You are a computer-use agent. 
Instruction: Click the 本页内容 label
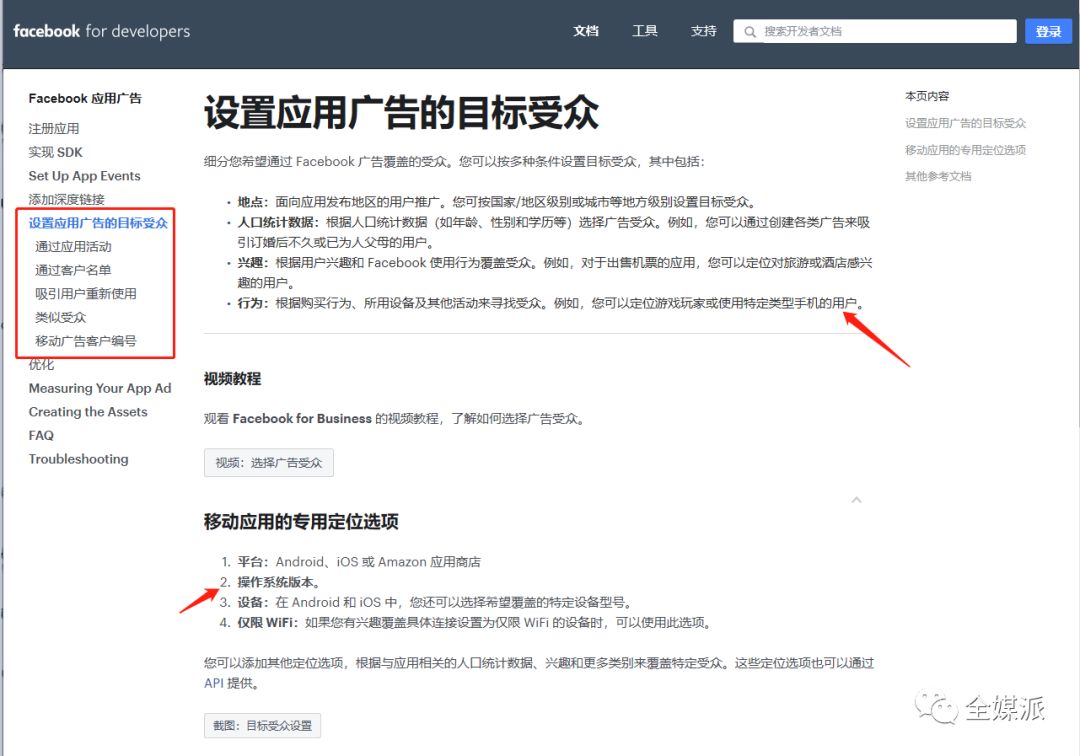(927, 96)
